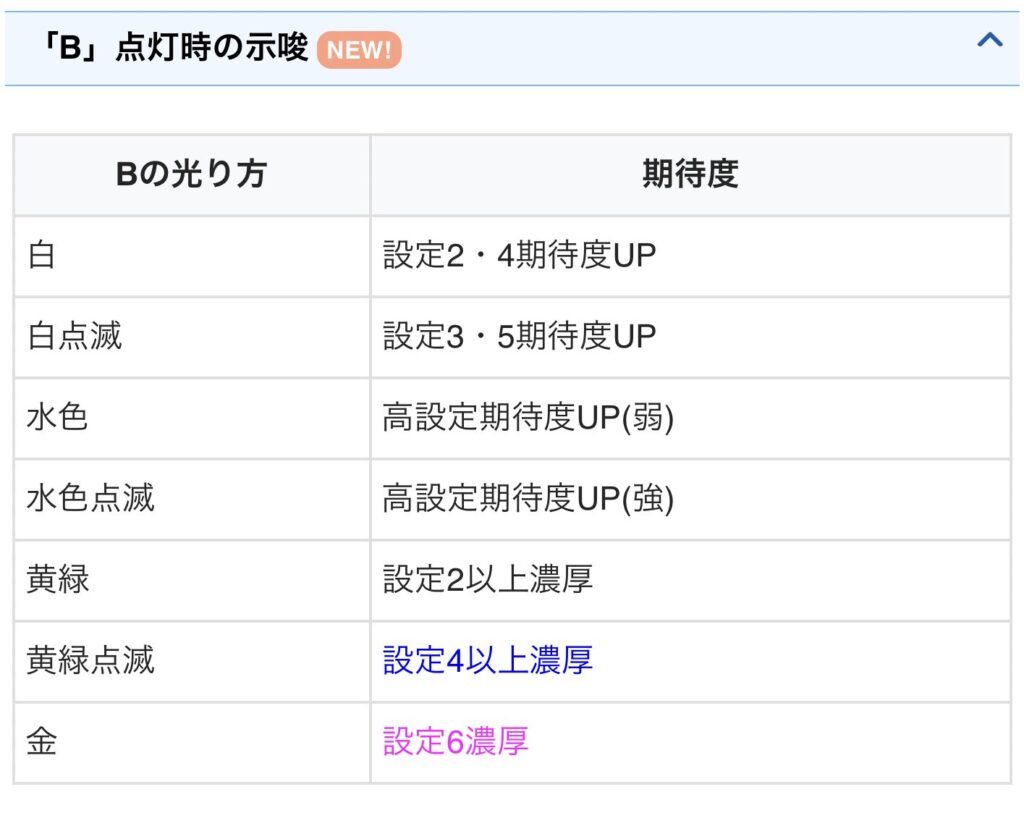Click the blue 設定4以上濃厚 text
1024x821 pixels.
click(487, 661)
